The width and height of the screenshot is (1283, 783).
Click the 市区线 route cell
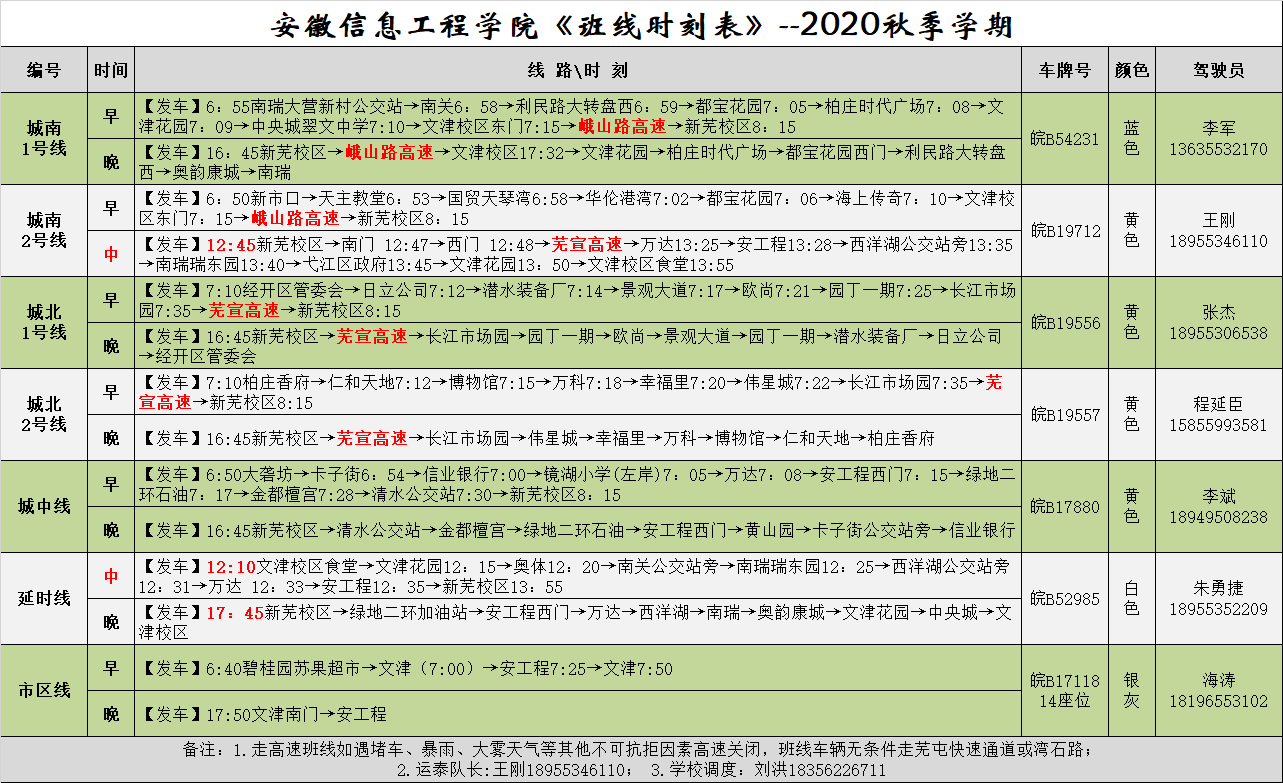(x=44, y=691)
